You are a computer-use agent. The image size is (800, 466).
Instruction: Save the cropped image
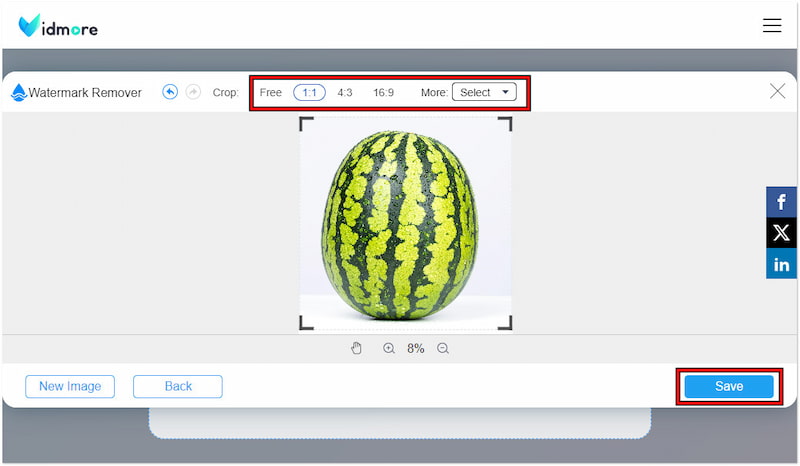coord(728,386)
